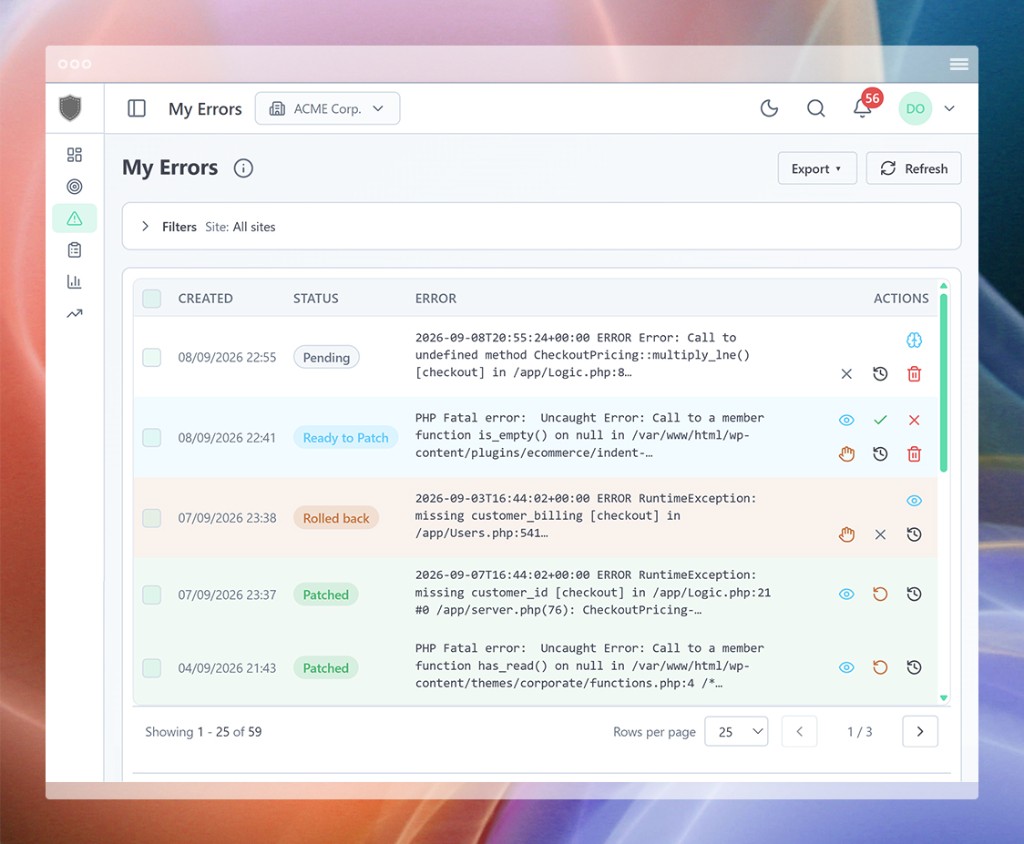Screen dimensions: 1024x844
Task: Open the notifications bell with 56 badge
Action: (863, 108)
